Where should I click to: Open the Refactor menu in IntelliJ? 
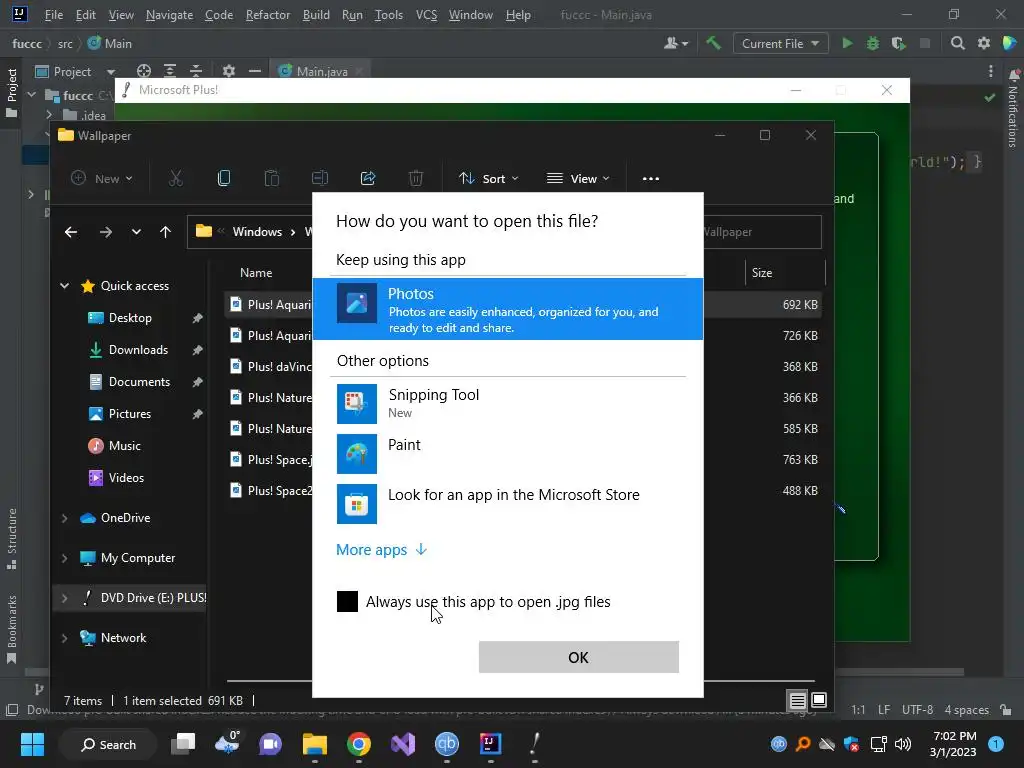pos(268,14)
